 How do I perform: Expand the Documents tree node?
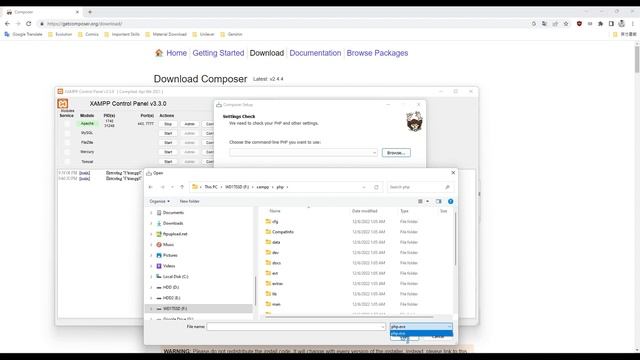[151, 213]
